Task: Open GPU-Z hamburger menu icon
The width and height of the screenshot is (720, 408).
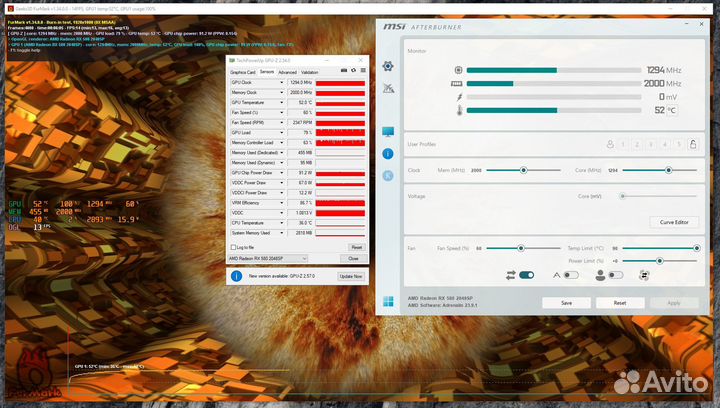Action: point(363,70)
